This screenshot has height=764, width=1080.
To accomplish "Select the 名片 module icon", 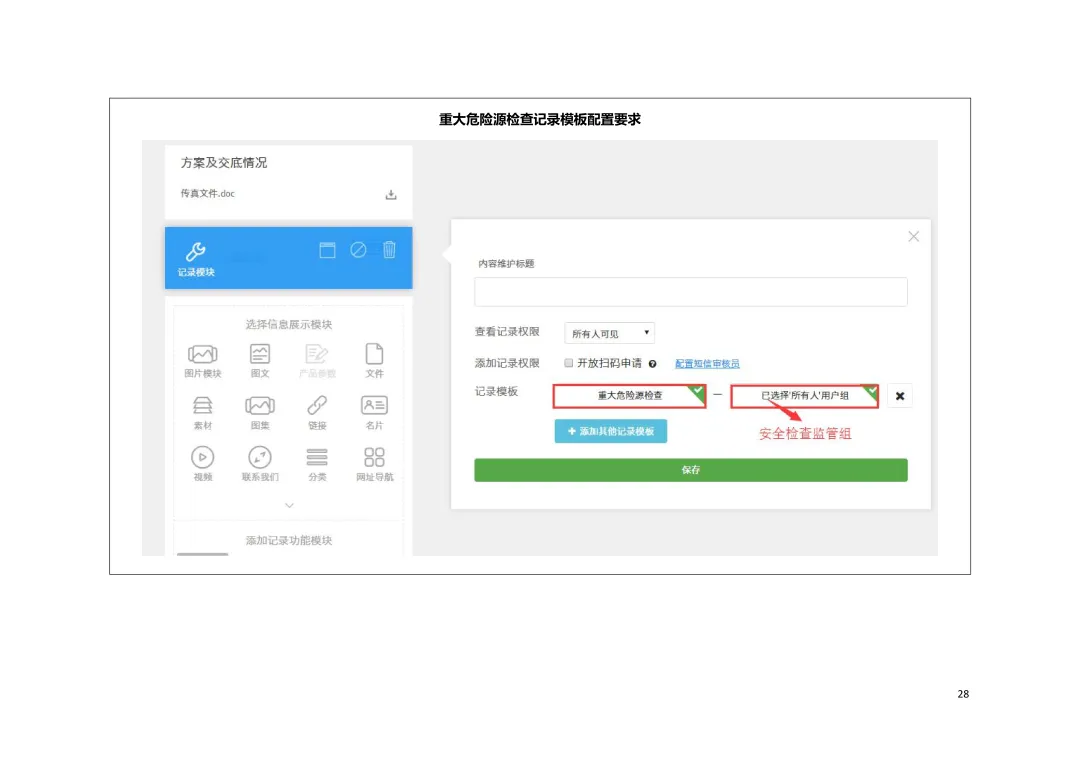I will [x=374, y=405].
